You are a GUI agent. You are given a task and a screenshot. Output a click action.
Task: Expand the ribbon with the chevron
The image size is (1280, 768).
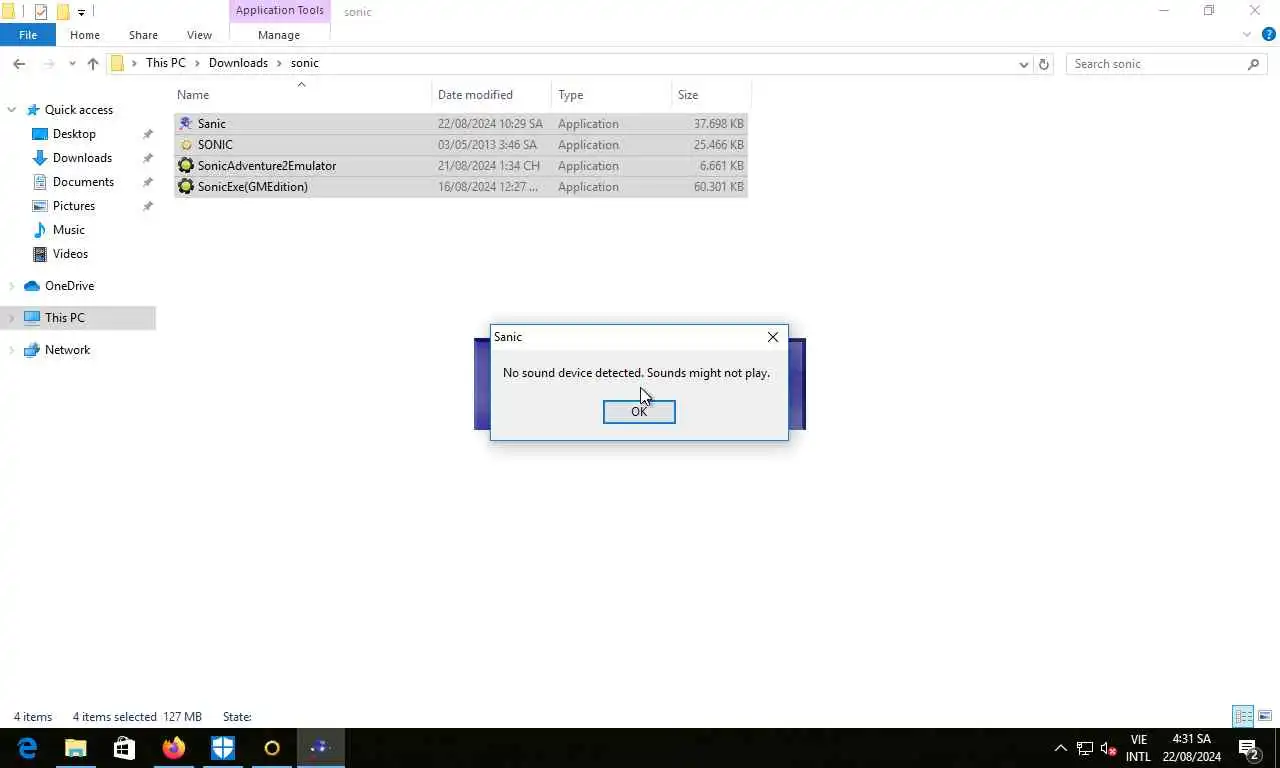(x=1246, y=35)
